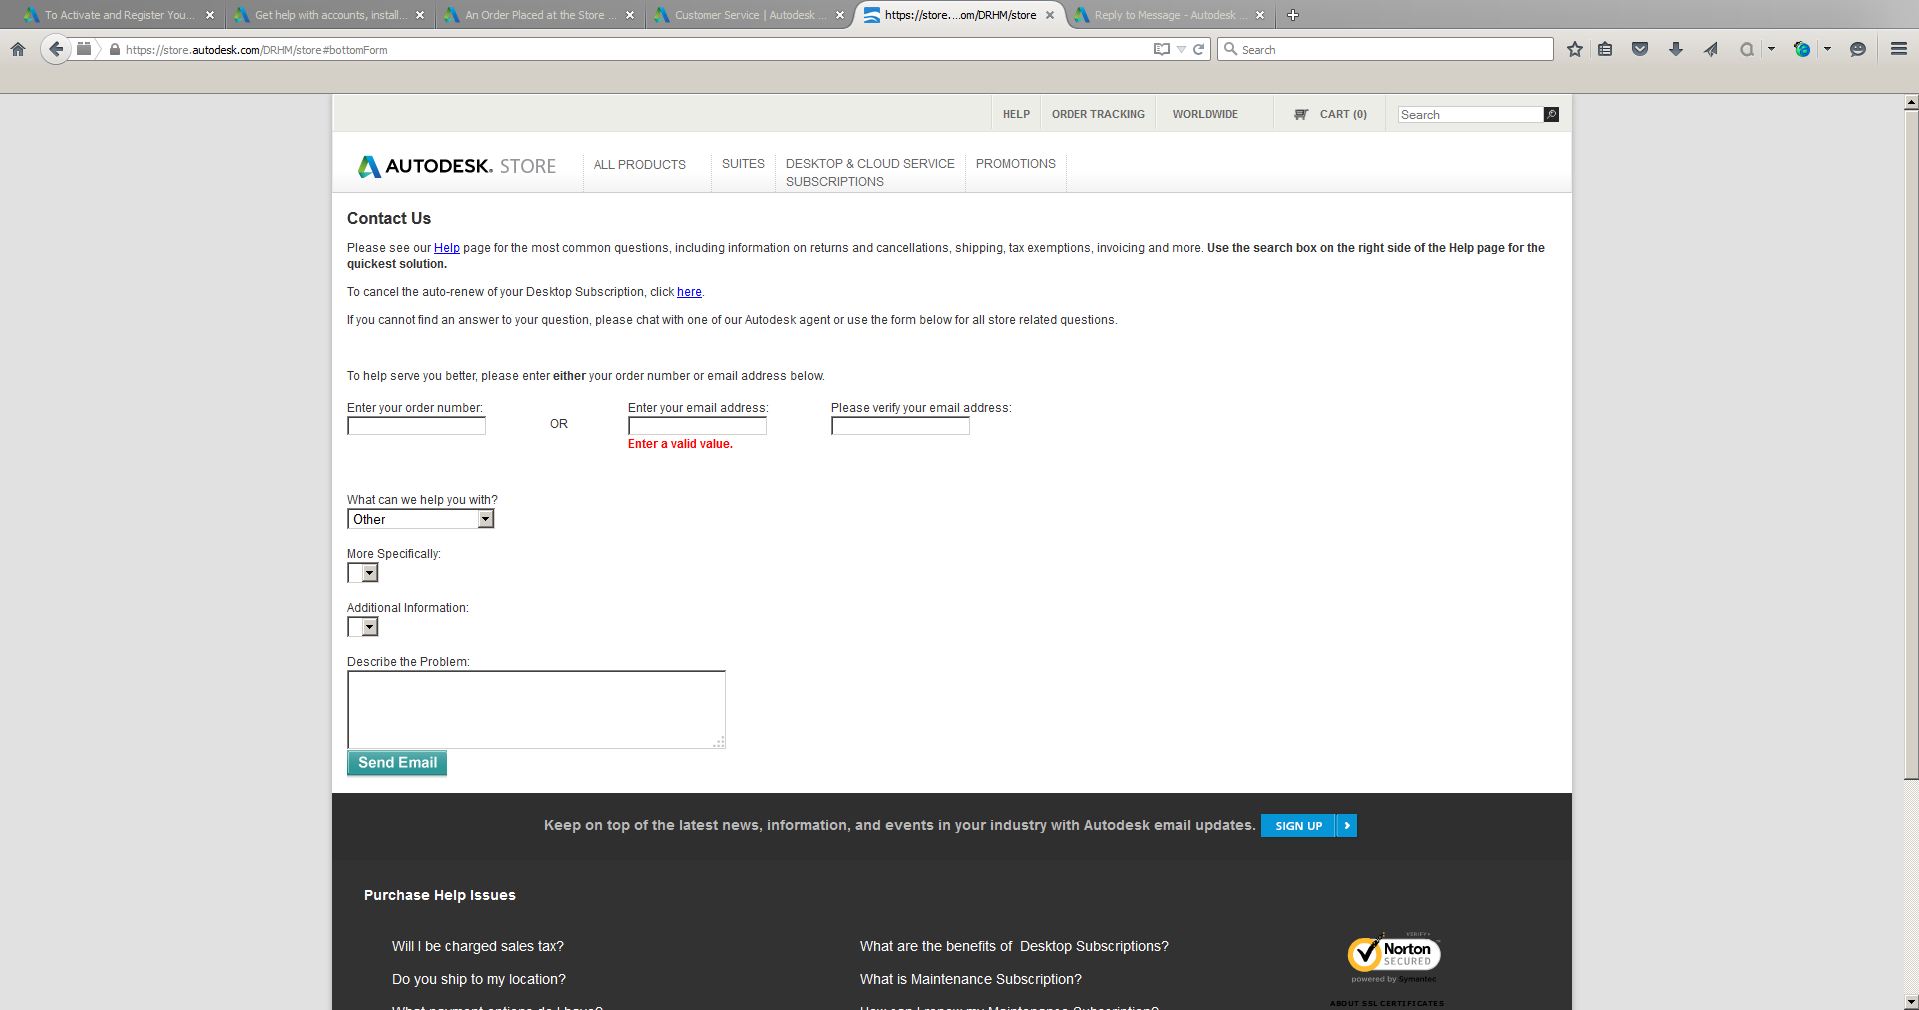Image resolution: width=1919 pixels, height=1010 pixels.
Task: Click the Firefox home icon
Action: click(18, 49)
